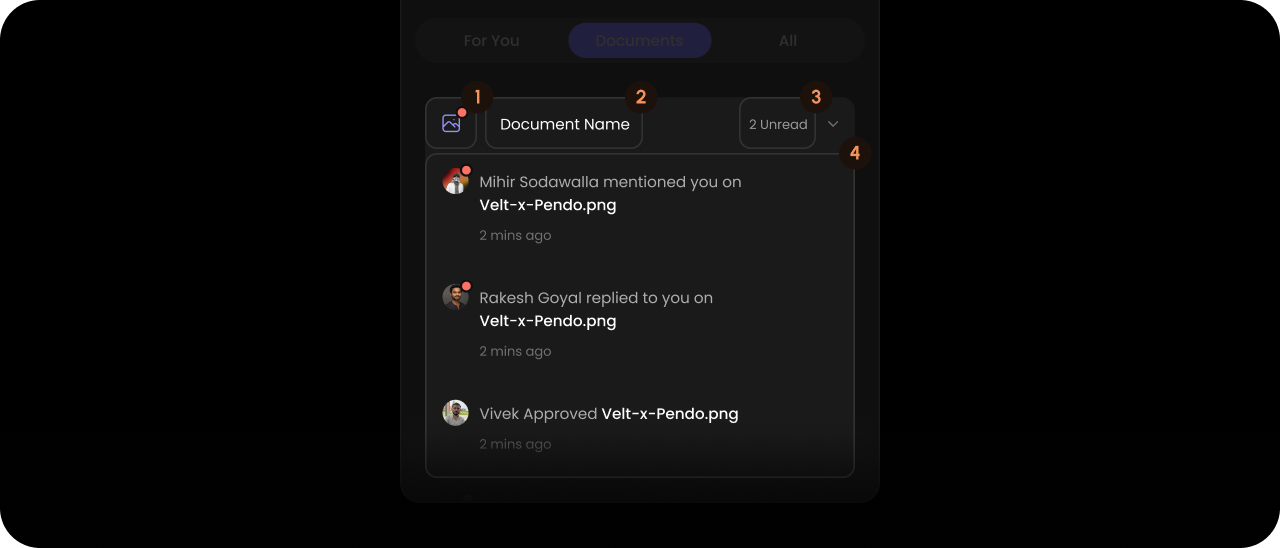Click Mihir Sodawalla's avatar
Screen dimensions: 1280x548
pos(455,181)
